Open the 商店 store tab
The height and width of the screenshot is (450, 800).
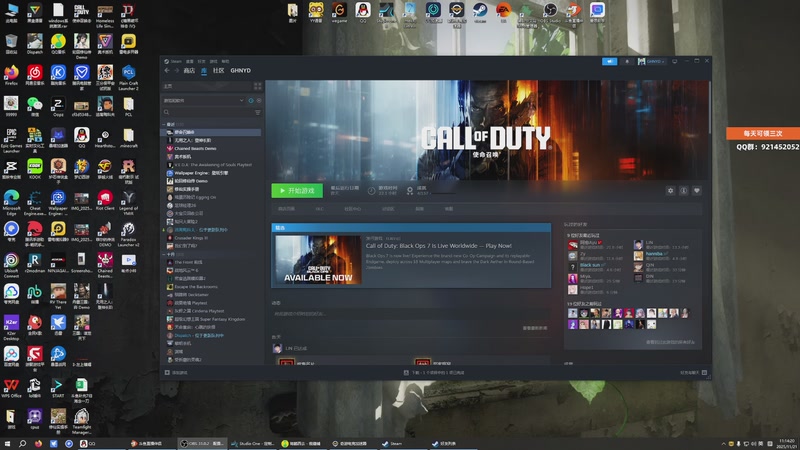(x=189, y=70)
